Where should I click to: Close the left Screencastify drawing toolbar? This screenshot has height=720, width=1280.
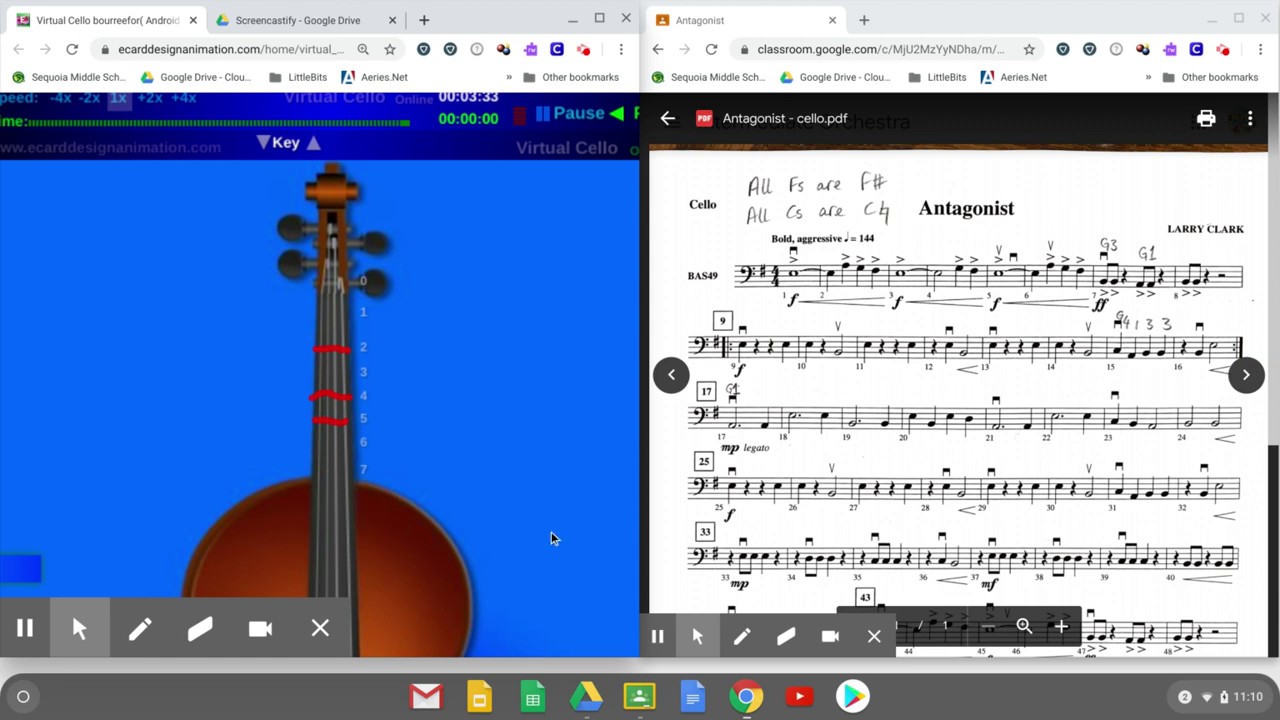(320, 628)
